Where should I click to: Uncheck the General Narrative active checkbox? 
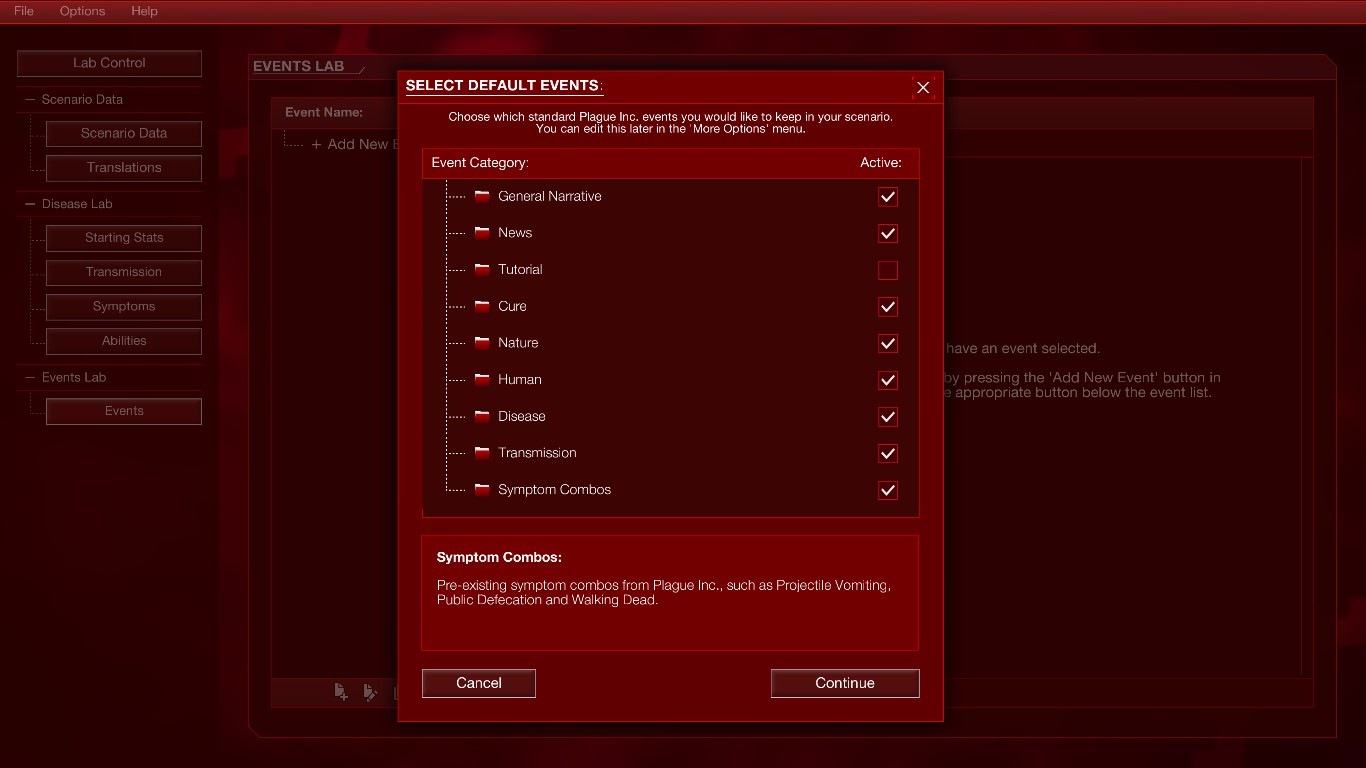(x=888, y=197)
